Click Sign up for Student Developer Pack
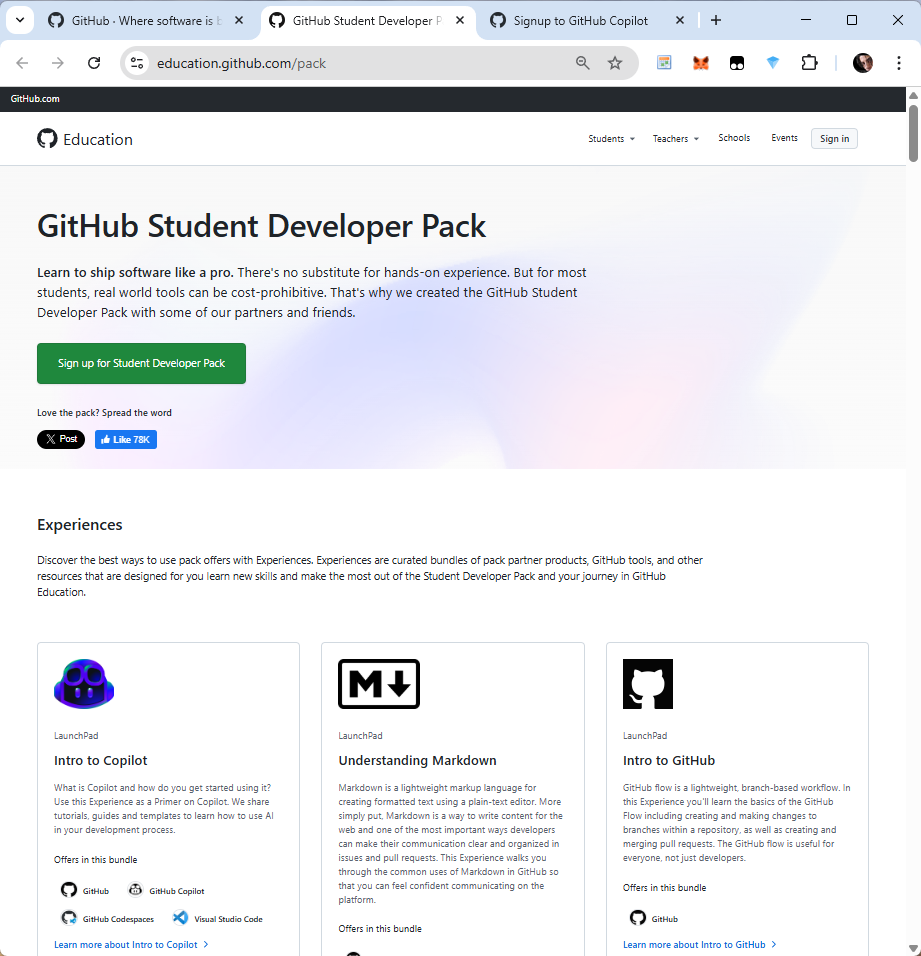The width and height of the screenshot is (921, 956). (141, 364)
